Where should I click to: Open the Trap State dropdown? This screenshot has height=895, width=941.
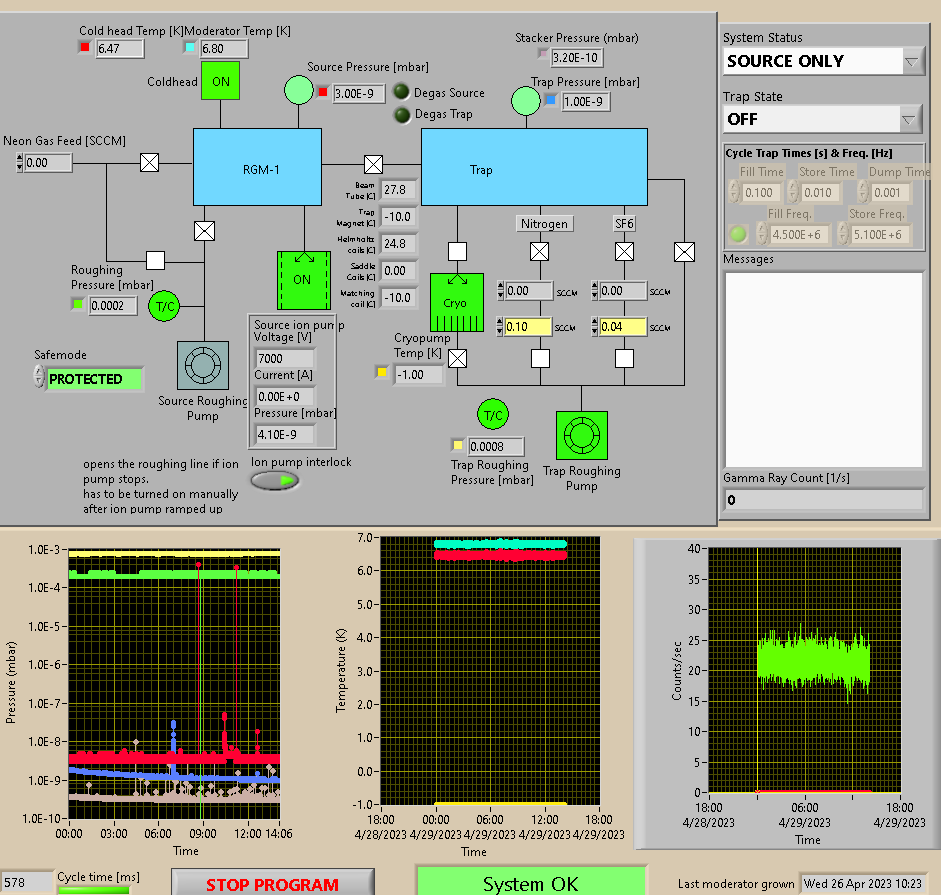pyautogui.click(x=909, y=119)
